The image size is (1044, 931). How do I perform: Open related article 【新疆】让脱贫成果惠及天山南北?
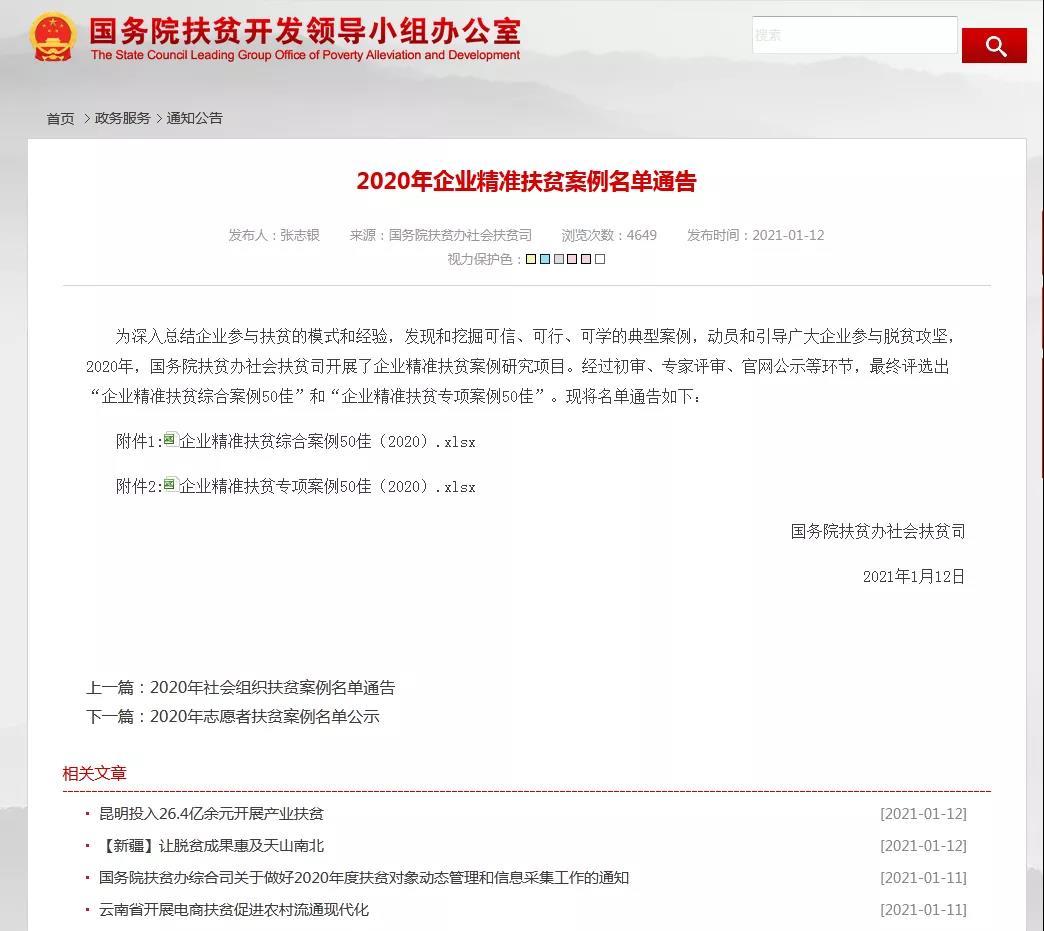pos(211,845)
